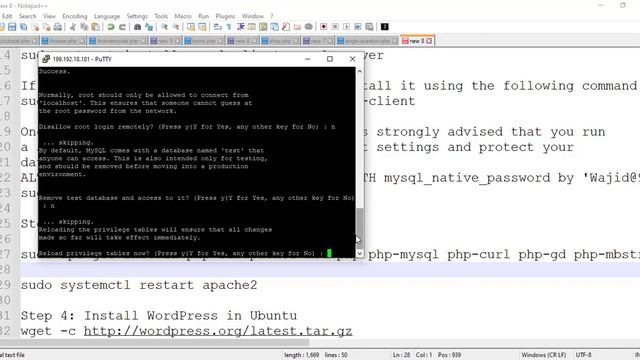Click 'UTF-8' encoding in status bar

584,355
